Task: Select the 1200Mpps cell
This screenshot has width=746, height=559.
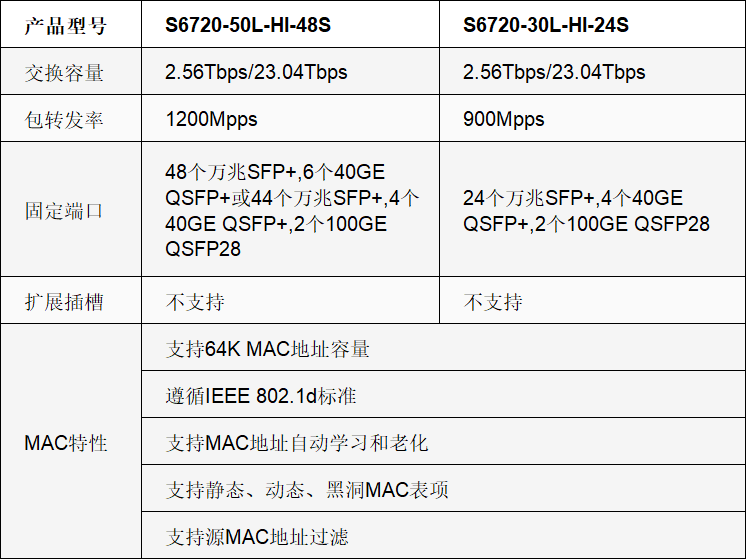Action: (x=212, y=119)
